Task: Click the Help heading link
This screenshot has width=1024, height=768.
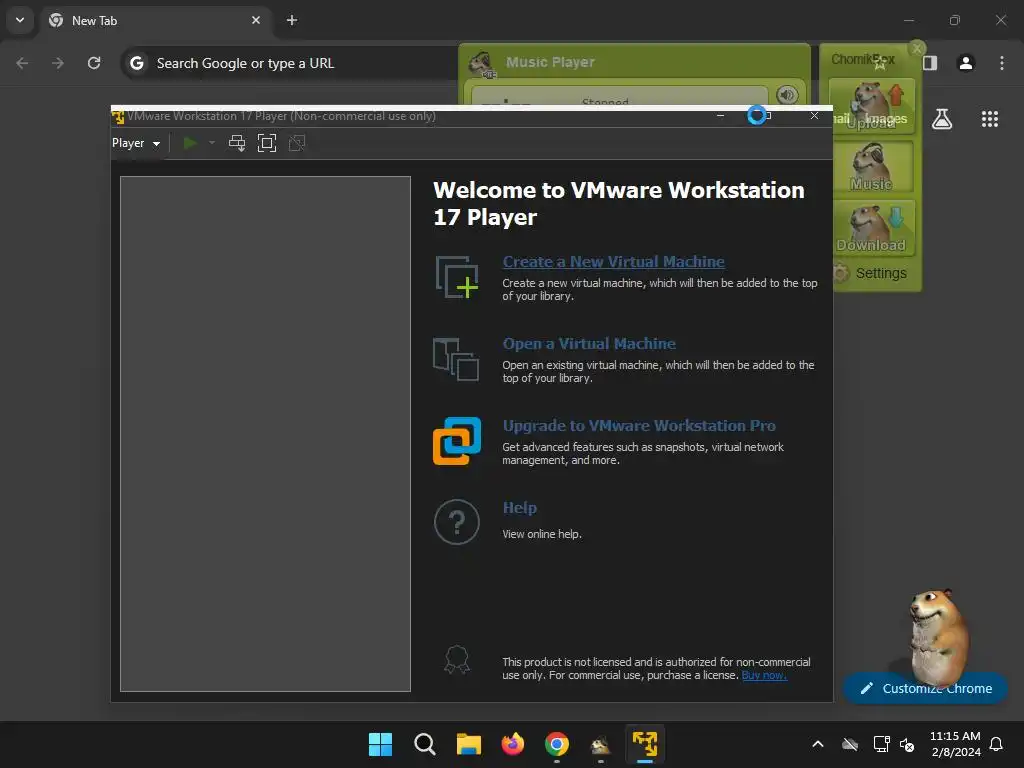Action: pyautogui.click(x=520, y=507)
